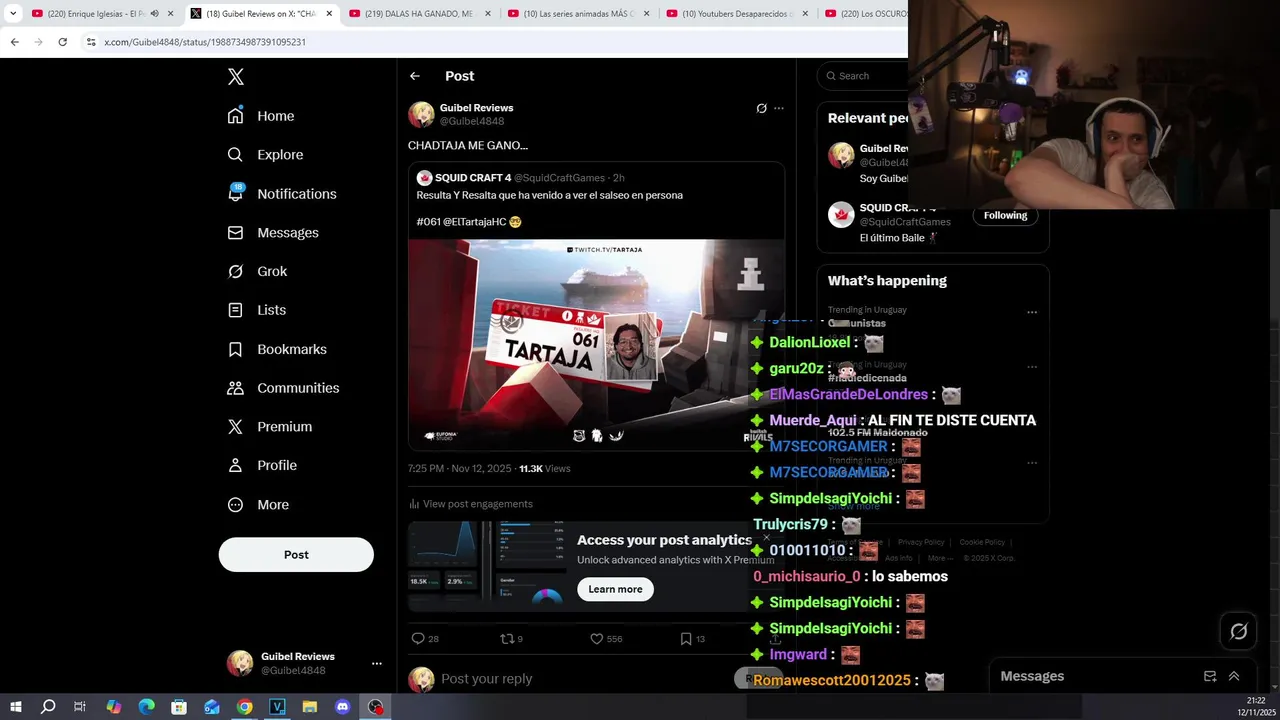
Task: Open Communities in the sidebar
Action: pos(283,388)
